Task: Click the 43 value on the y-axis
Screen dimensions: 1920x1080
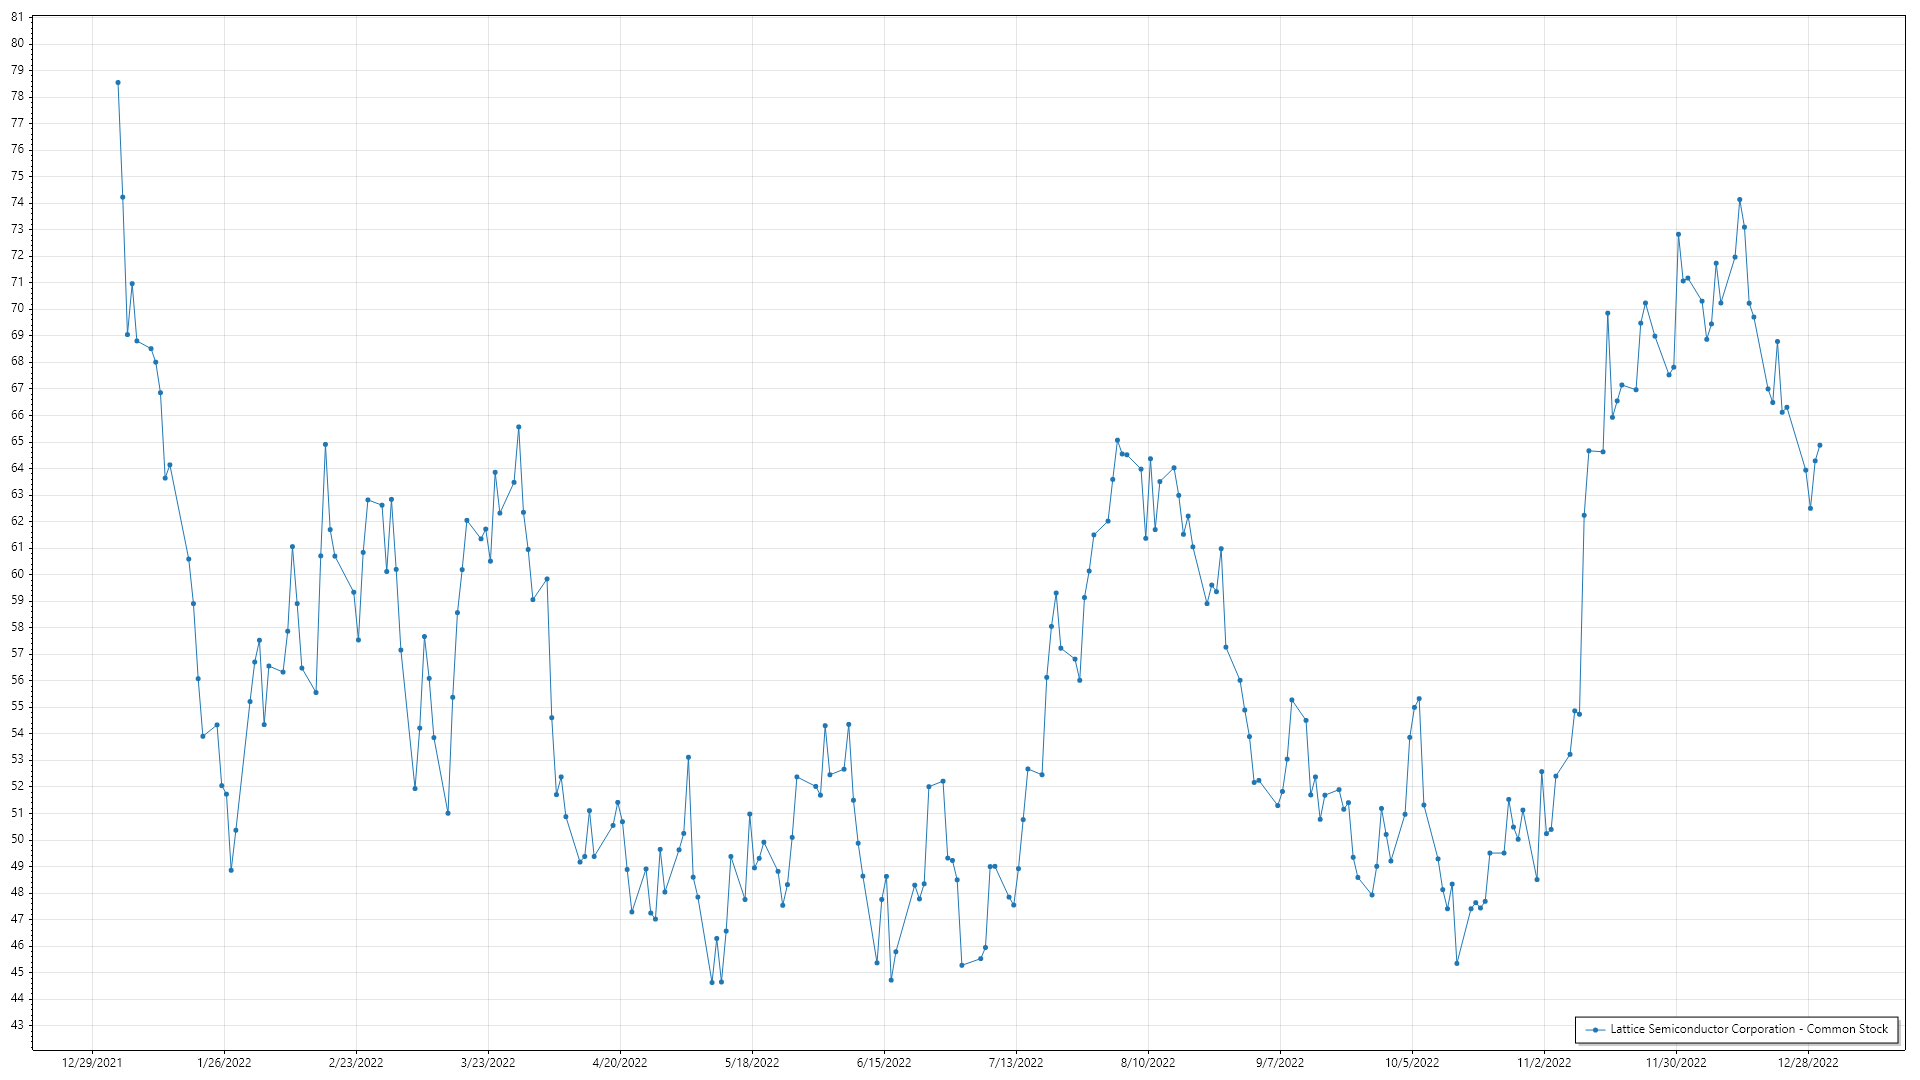Action: [17, 1025]
